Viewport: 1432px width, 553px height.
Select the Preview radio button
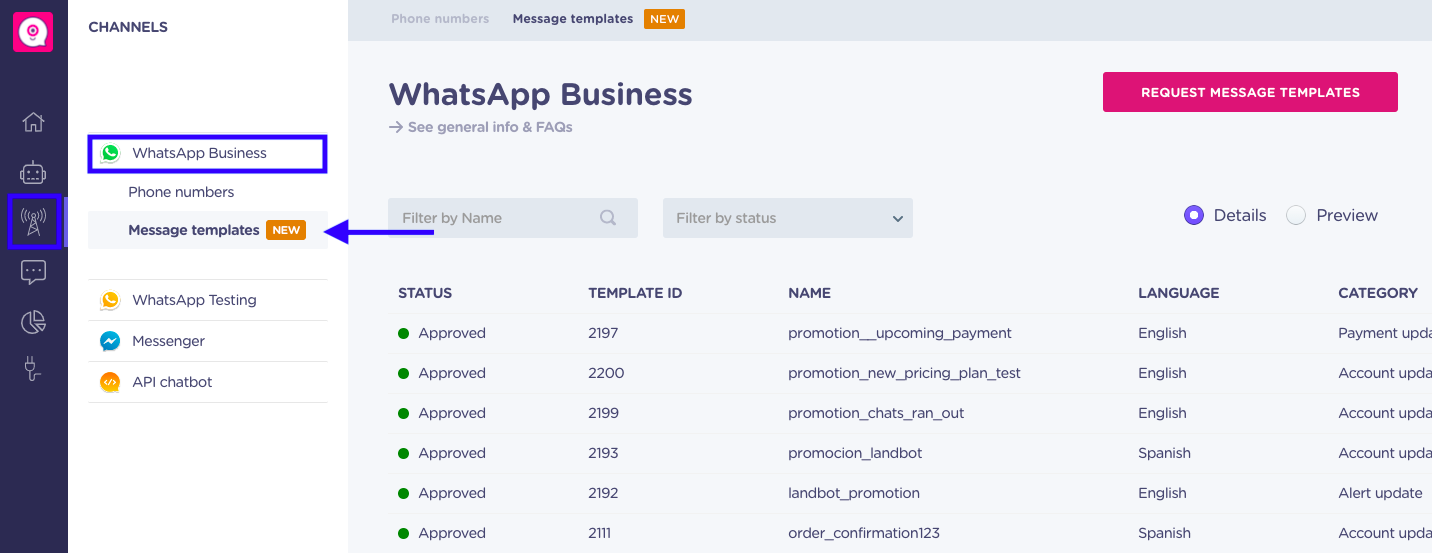click(1296, 215)
